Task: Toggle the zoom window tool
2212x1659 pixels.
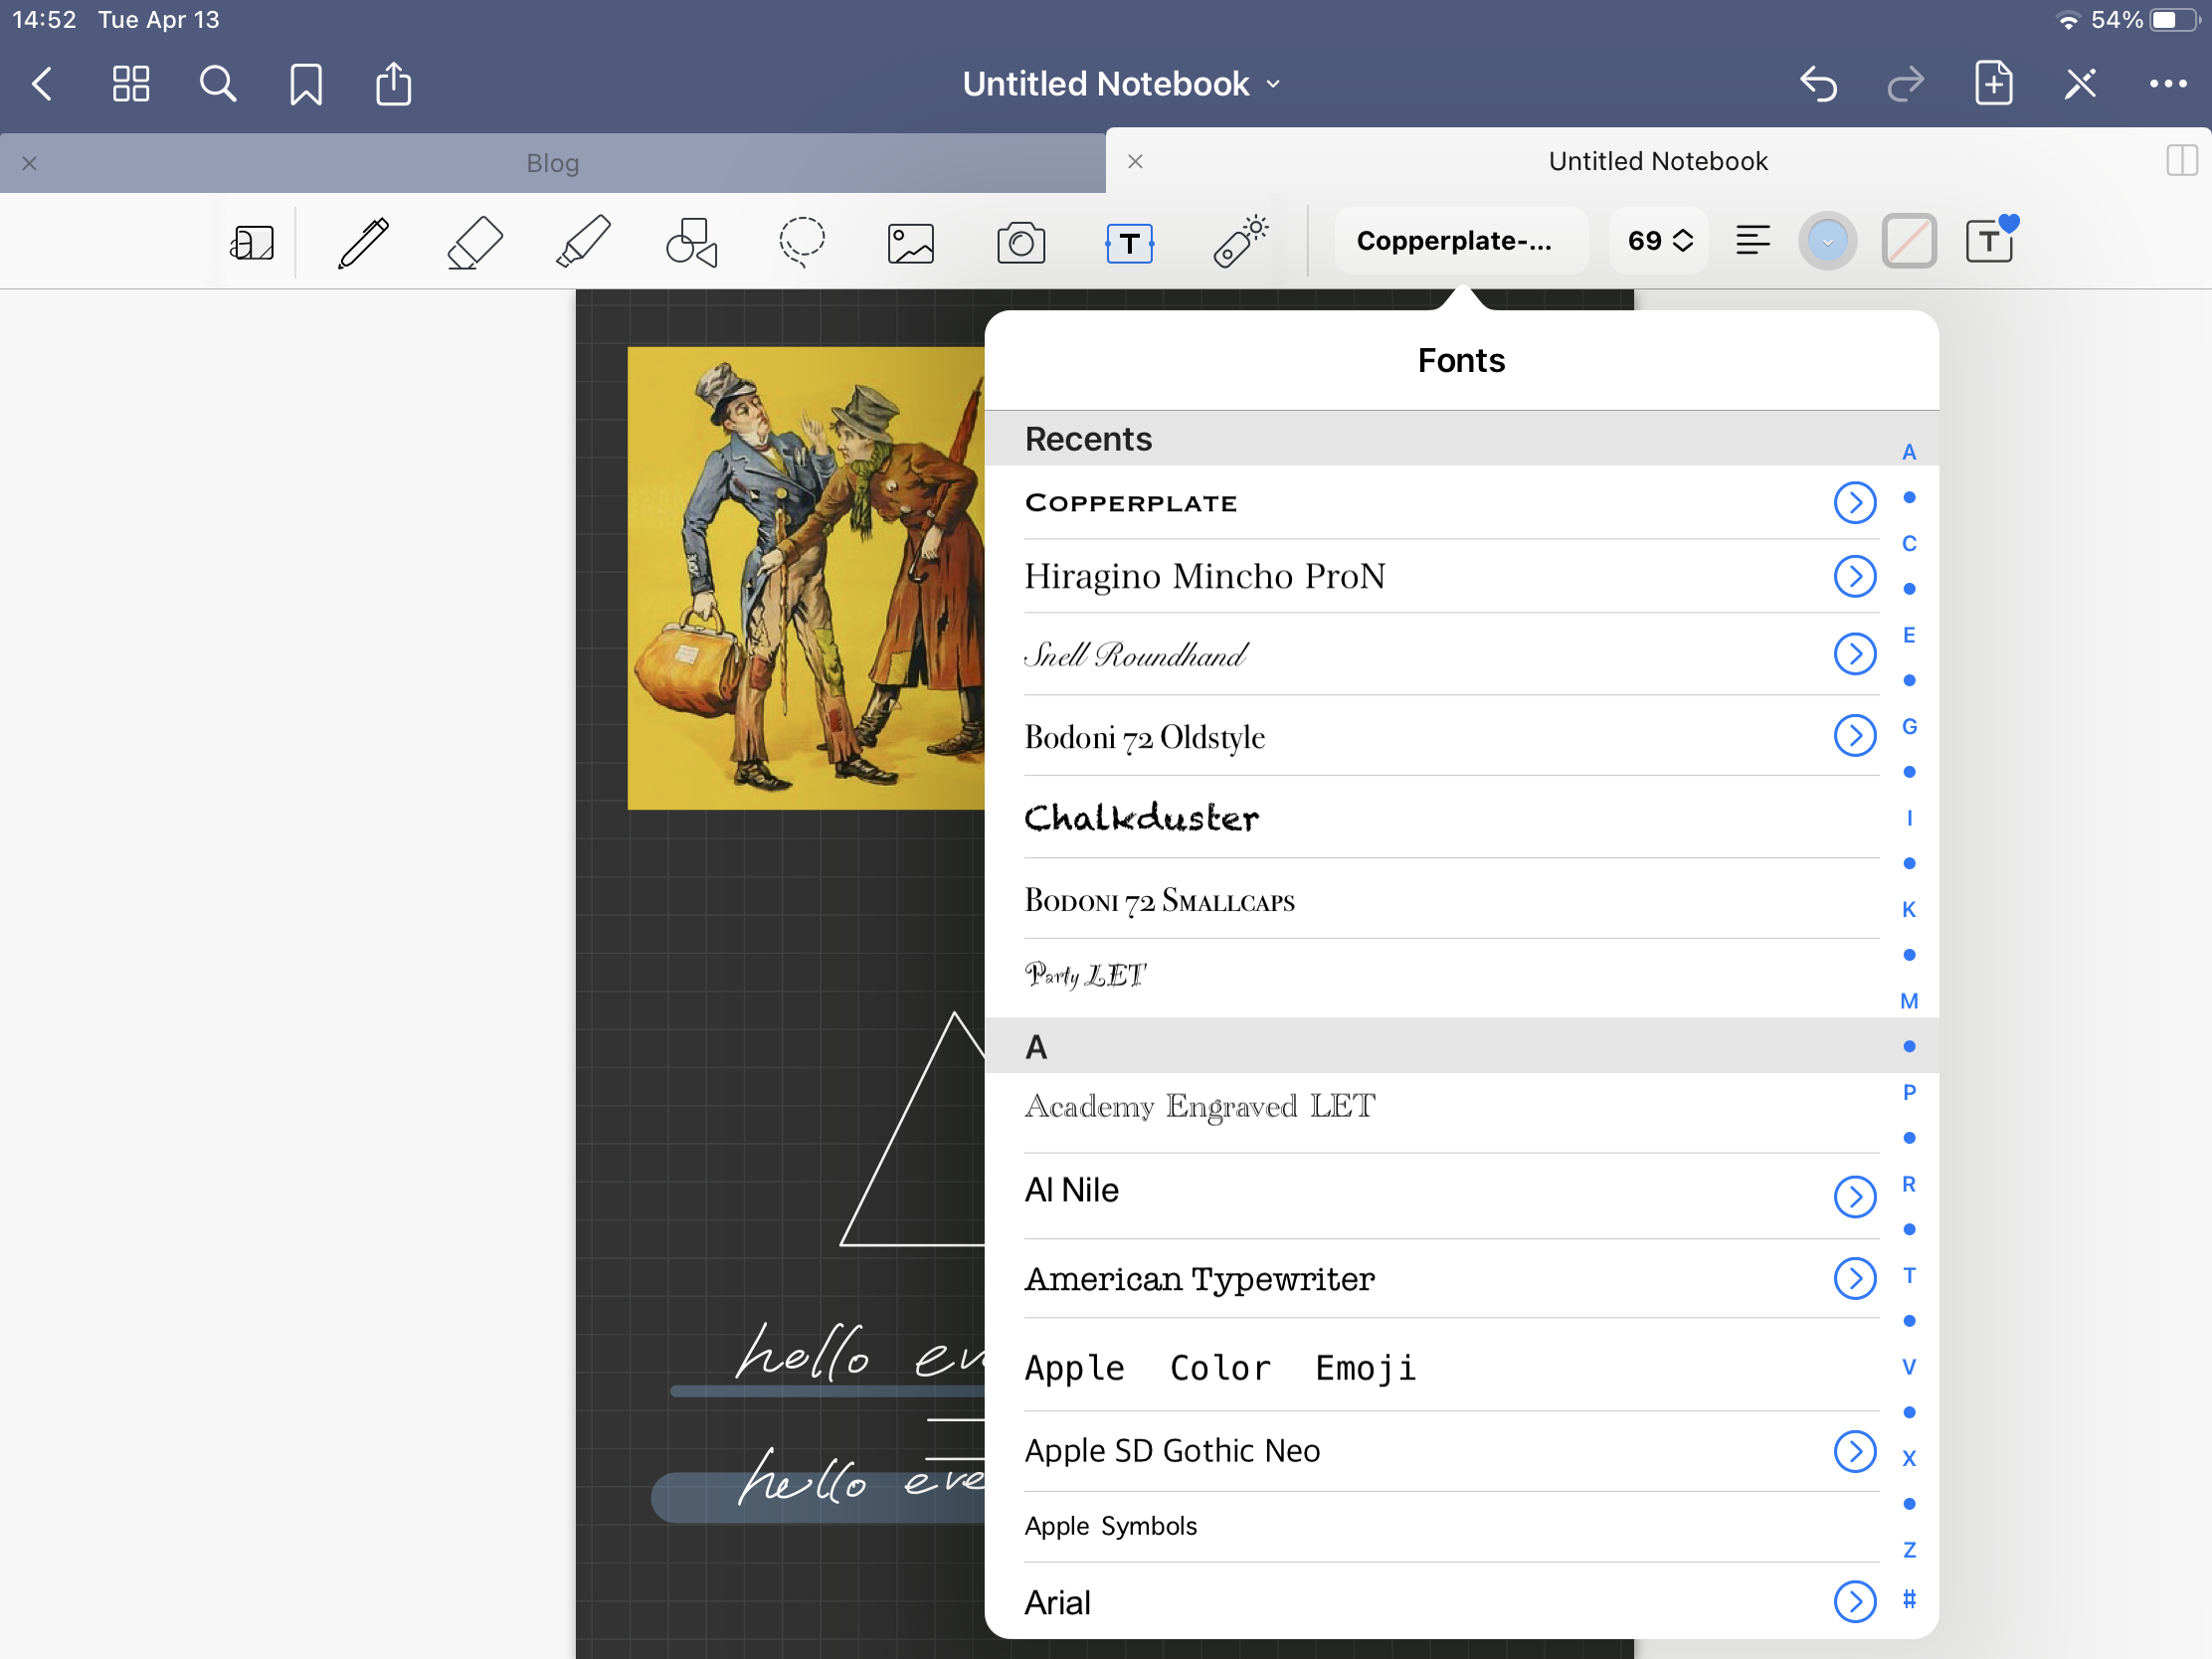Action: [x=252, y=243]
